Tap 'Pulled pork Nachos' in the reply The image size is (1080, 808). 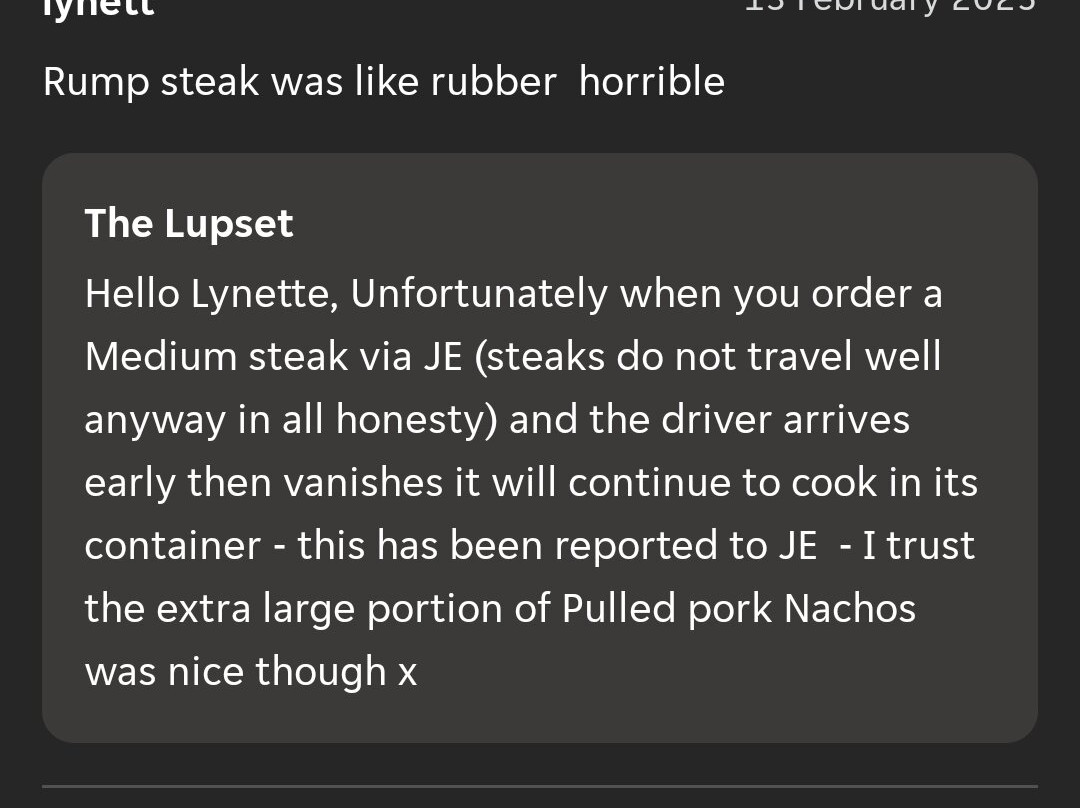[x=738, y=609]
